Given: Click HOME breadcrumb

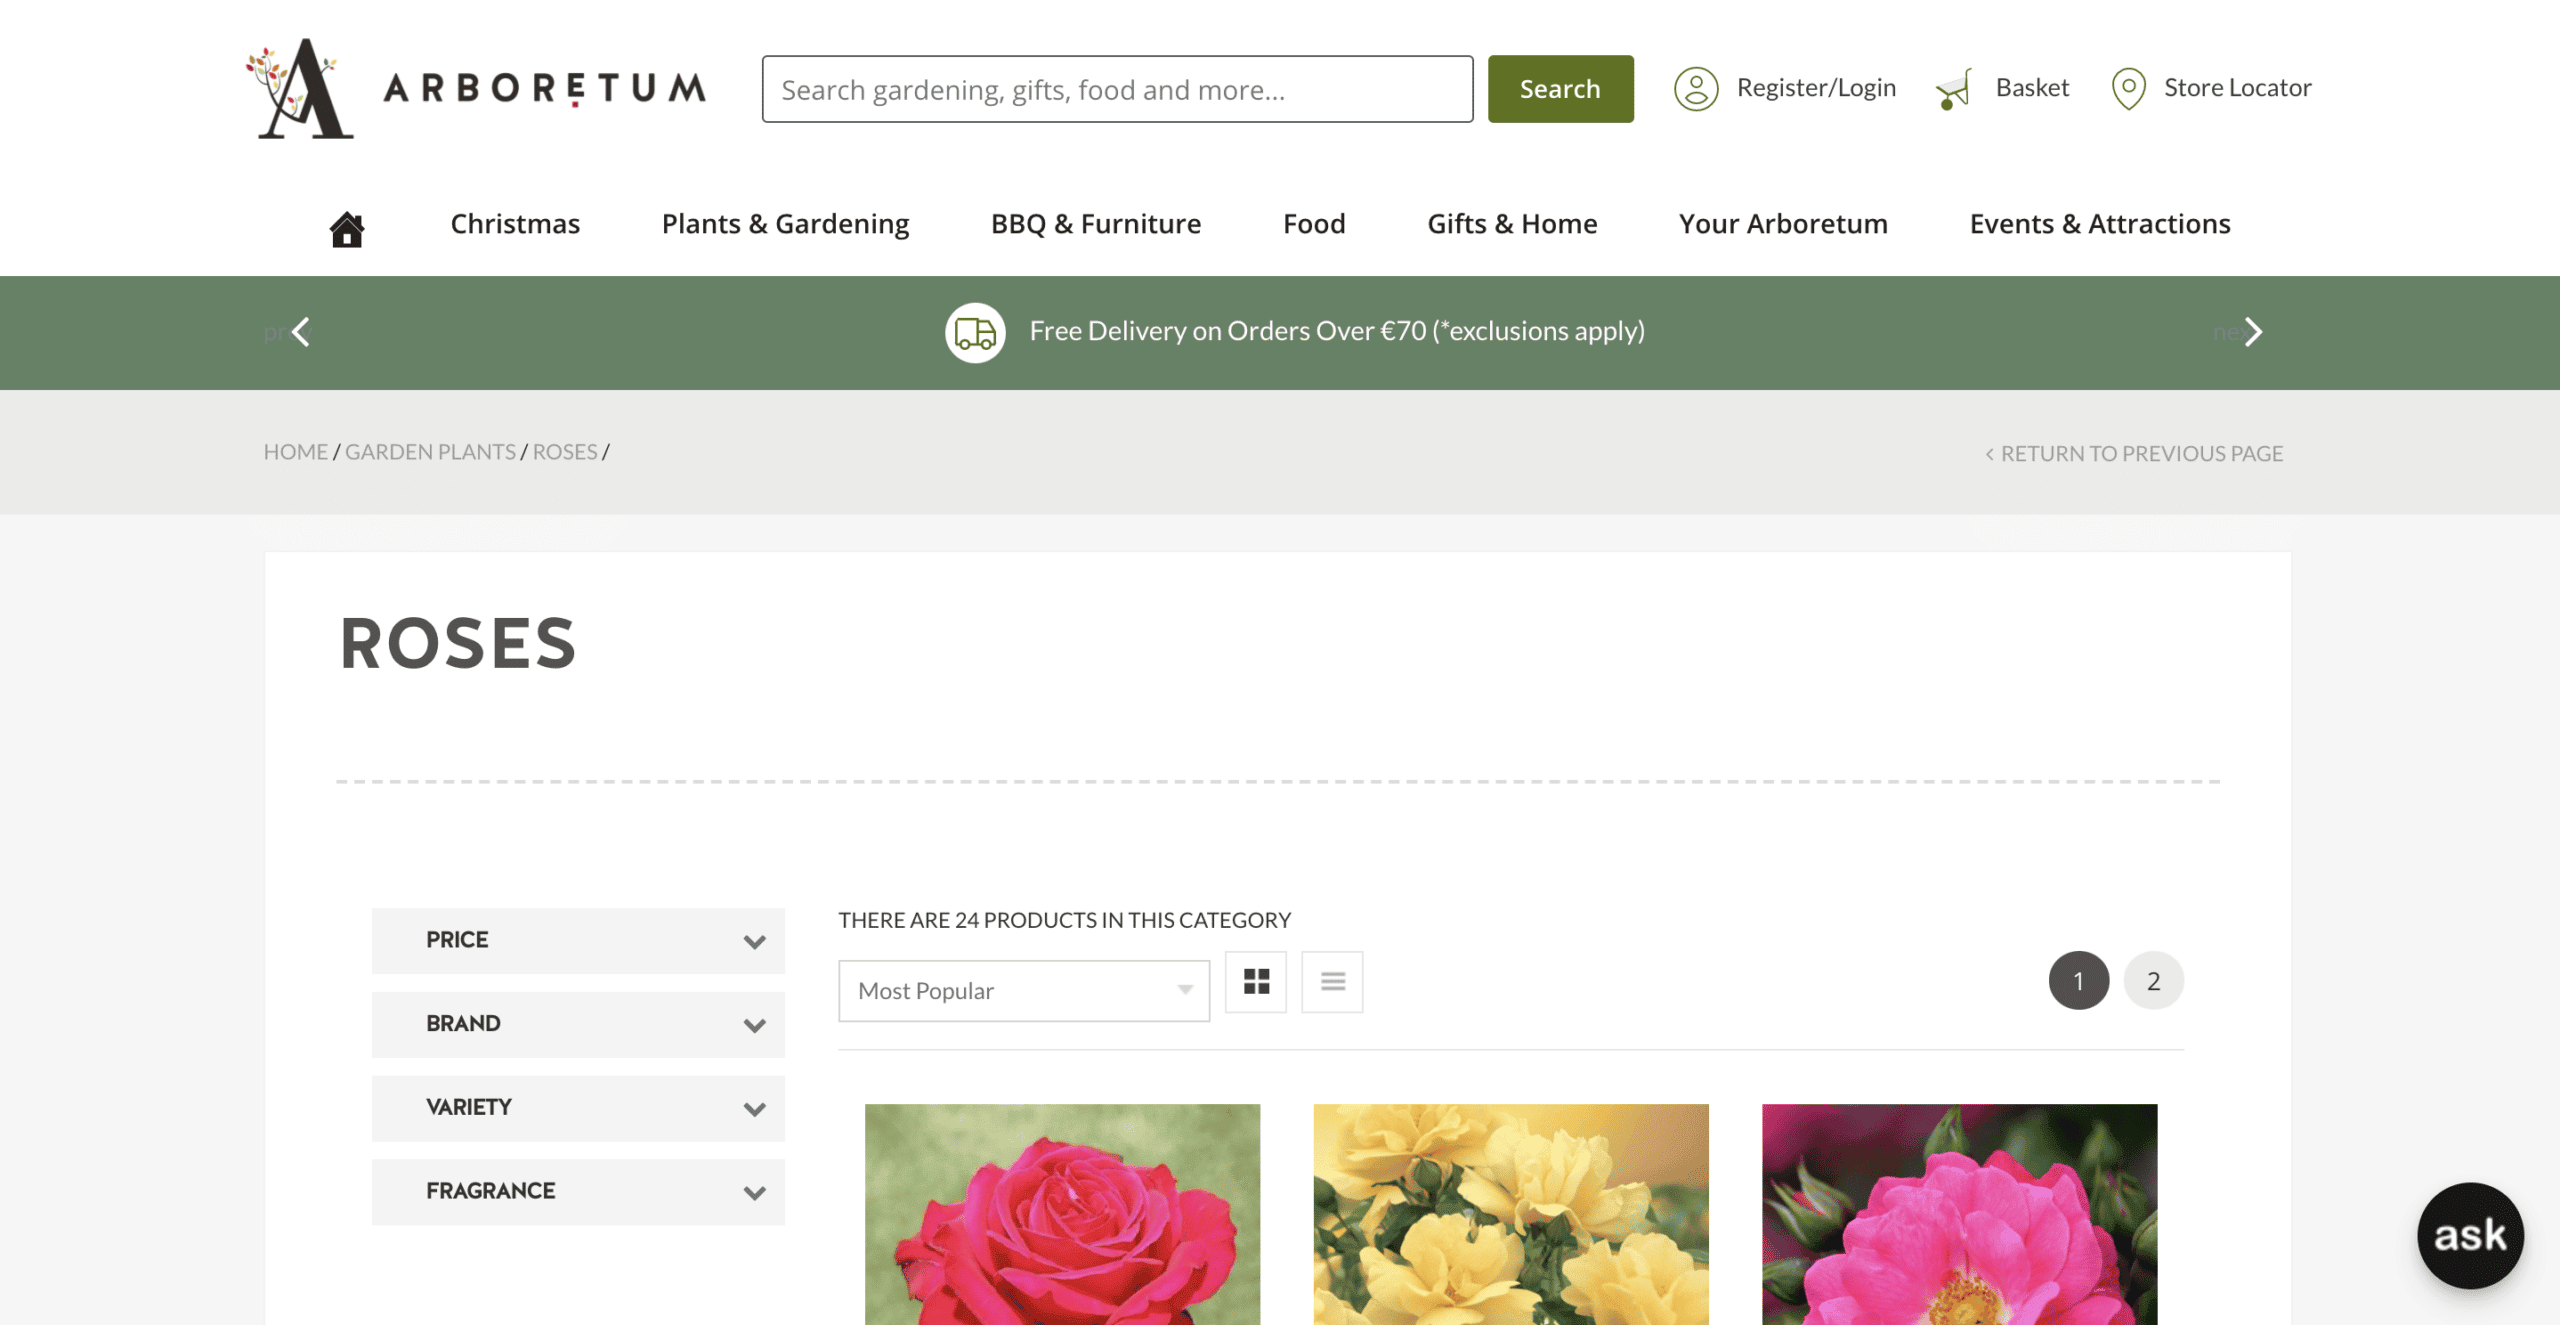Looking at the screenshot, I should (x=296, y=452).
